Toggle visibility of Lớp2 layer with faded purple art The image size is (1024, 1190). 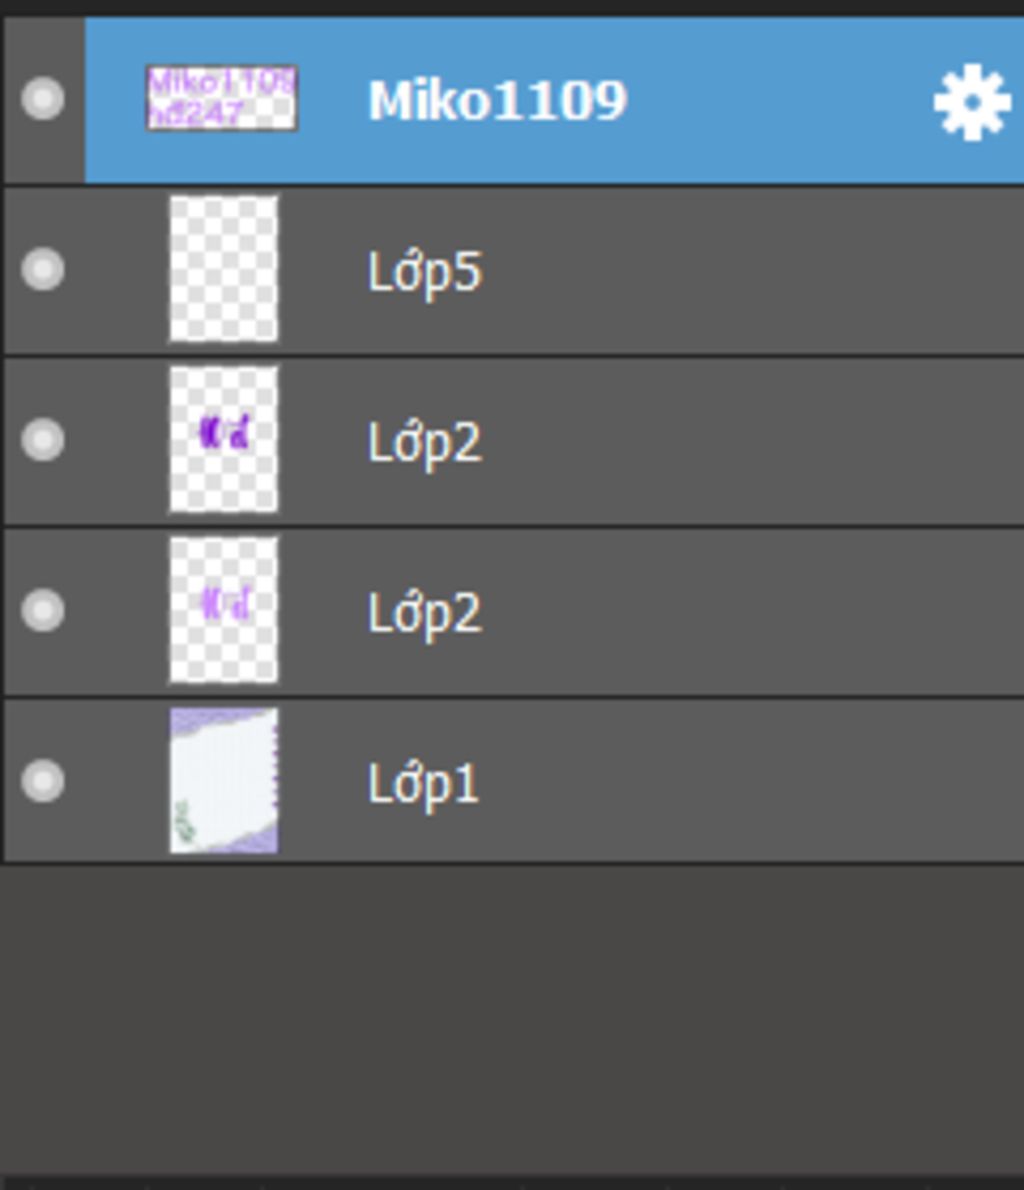pos(43,611)
